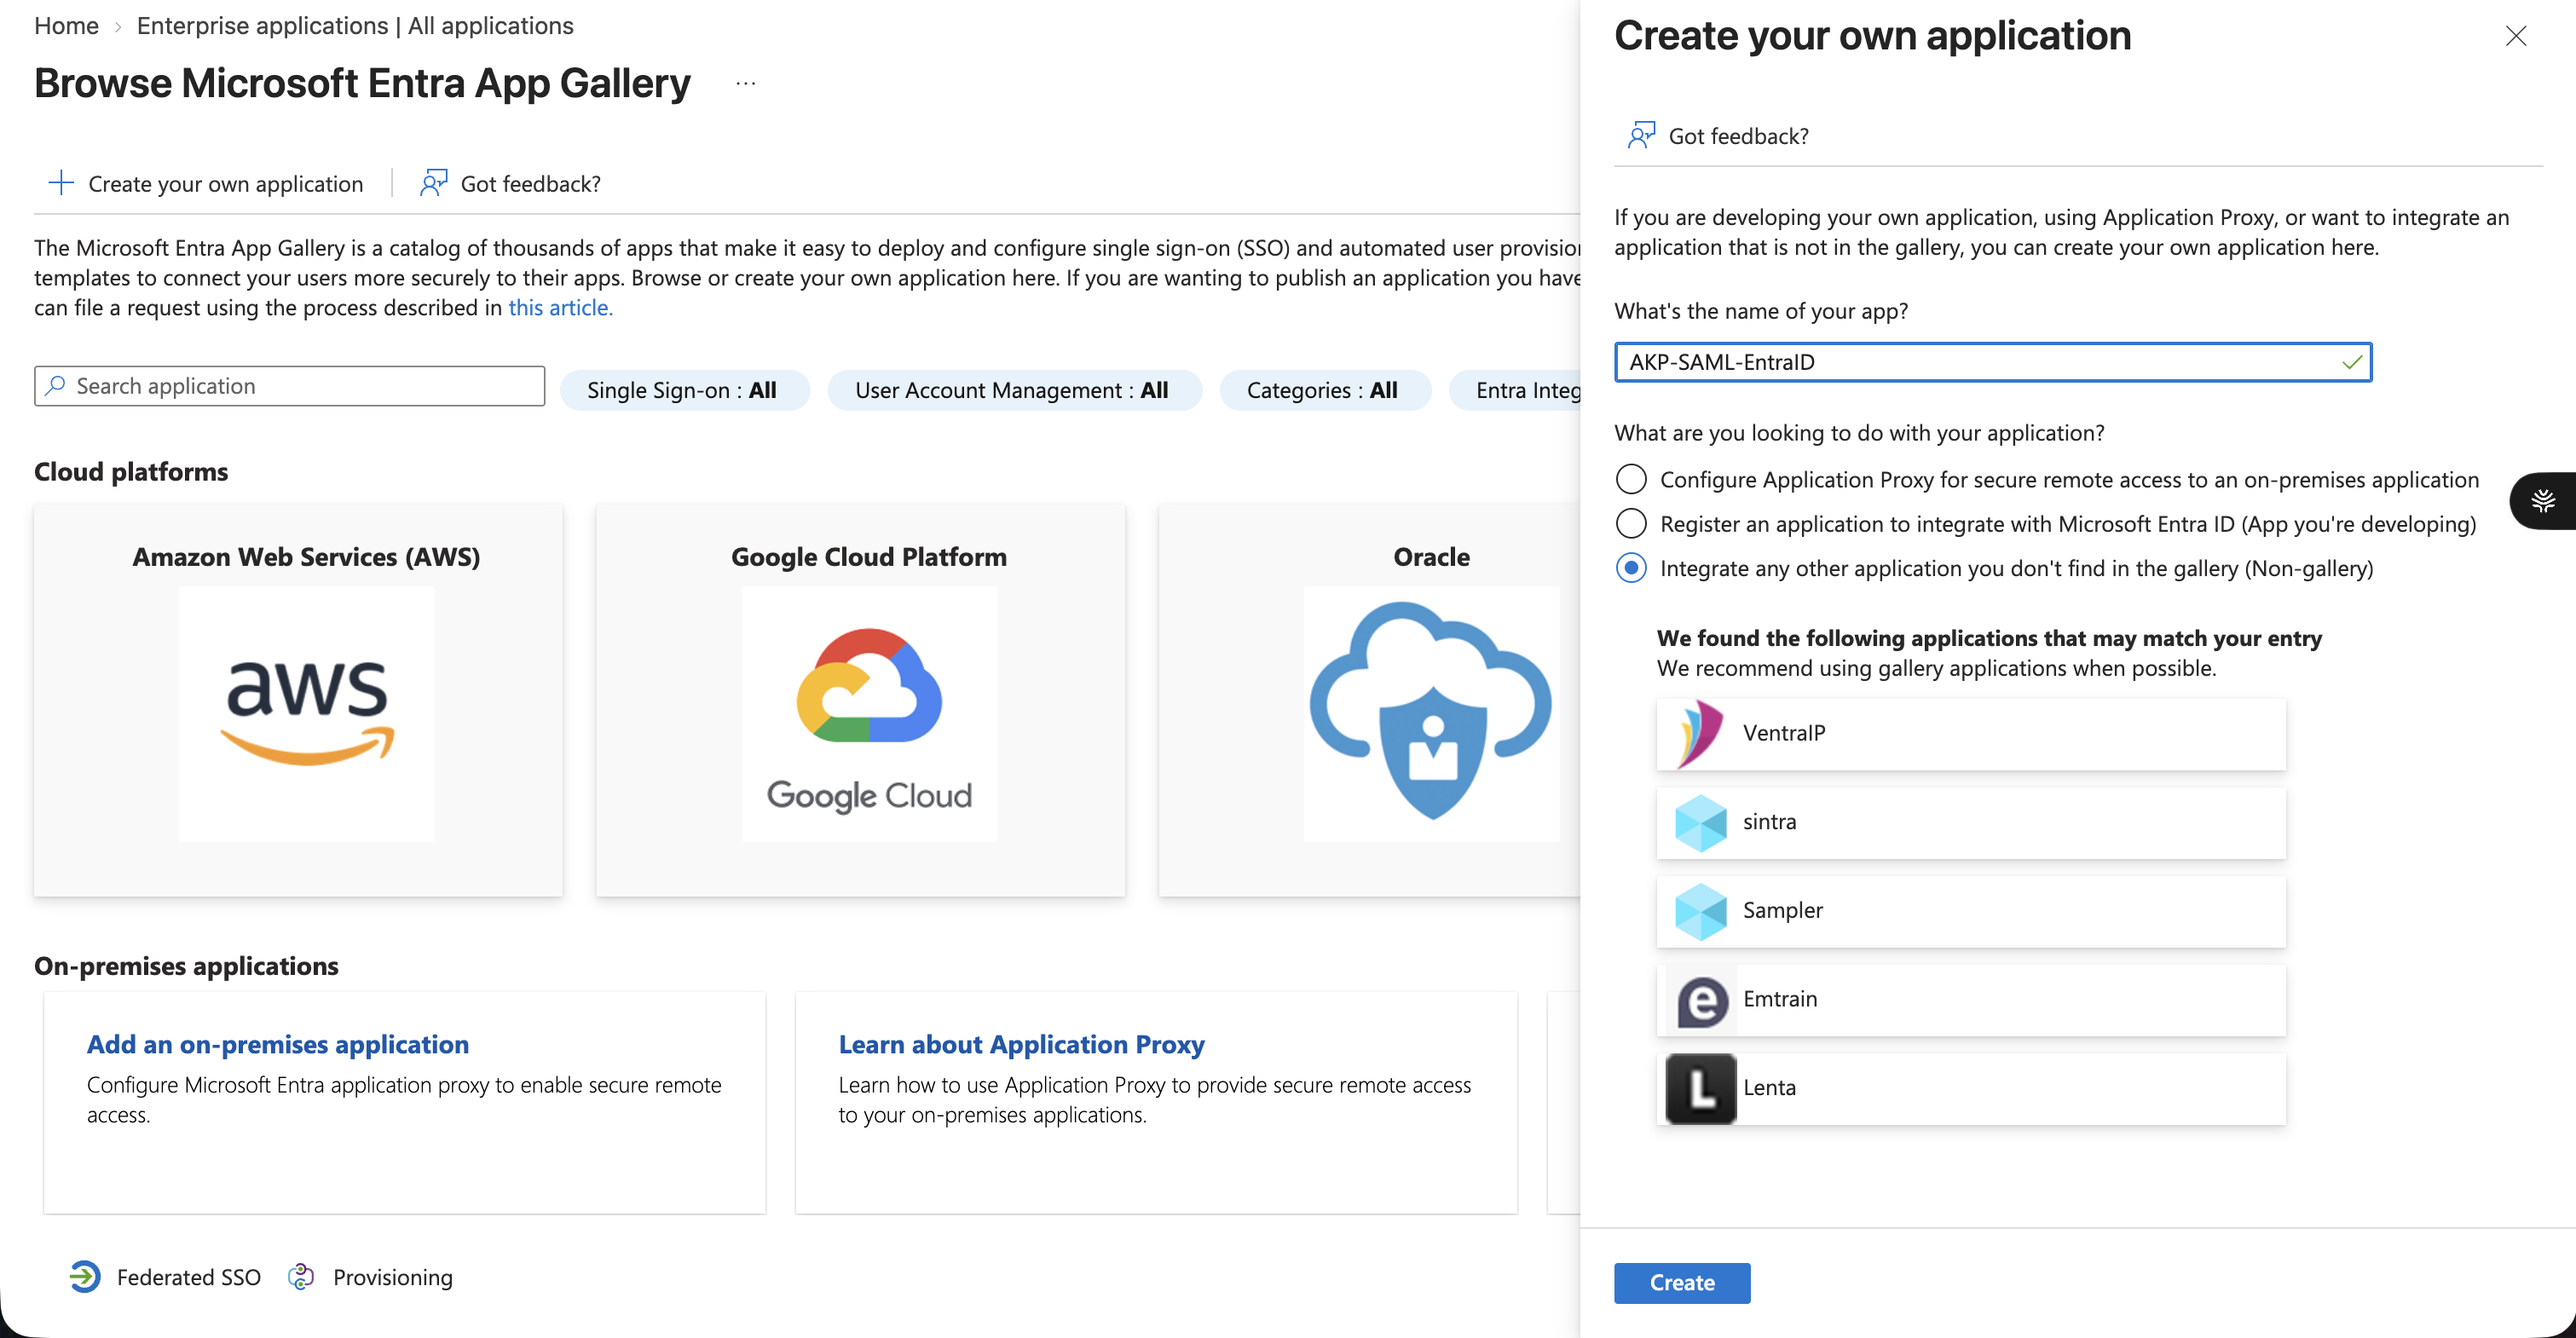Select Configure Application Proxy radio option
2576x1338 pixels.
(1631, 479)
